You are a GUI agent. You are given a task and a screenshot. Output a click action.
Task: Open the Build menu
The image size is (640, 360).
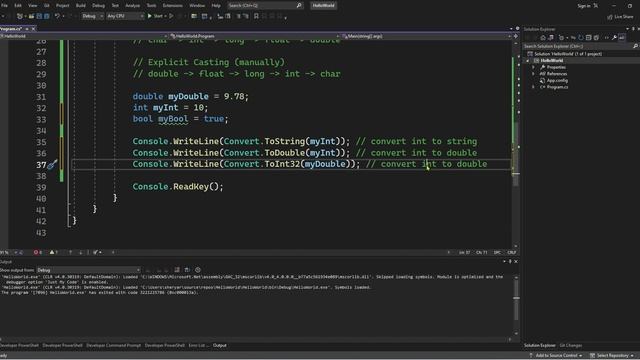[x=81, y=5]
